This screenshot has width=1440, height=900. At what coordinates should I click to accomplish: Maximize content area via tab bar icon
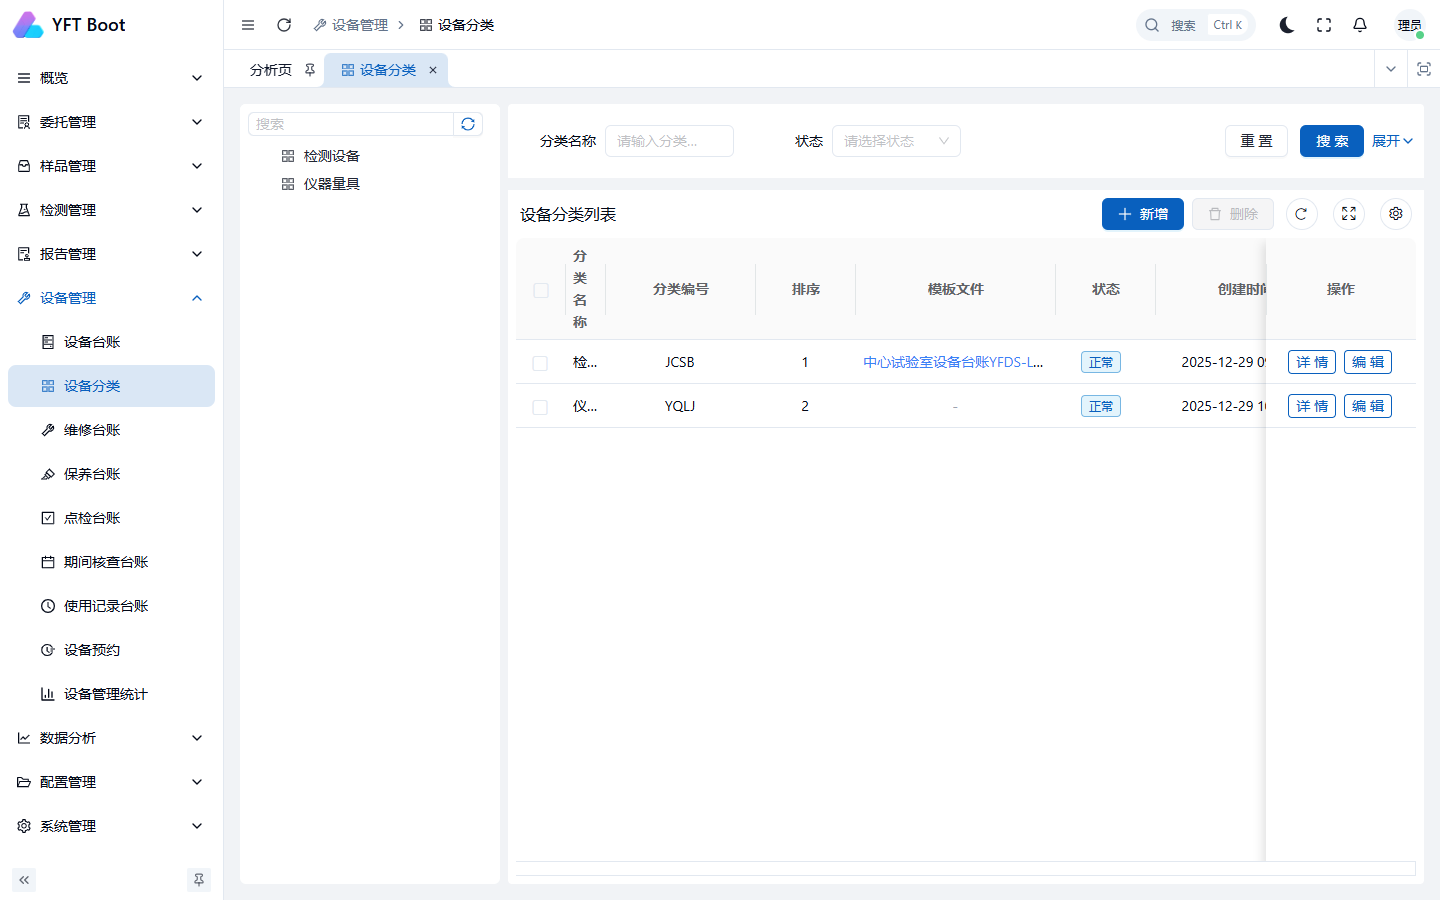(x=1424, y=69)
